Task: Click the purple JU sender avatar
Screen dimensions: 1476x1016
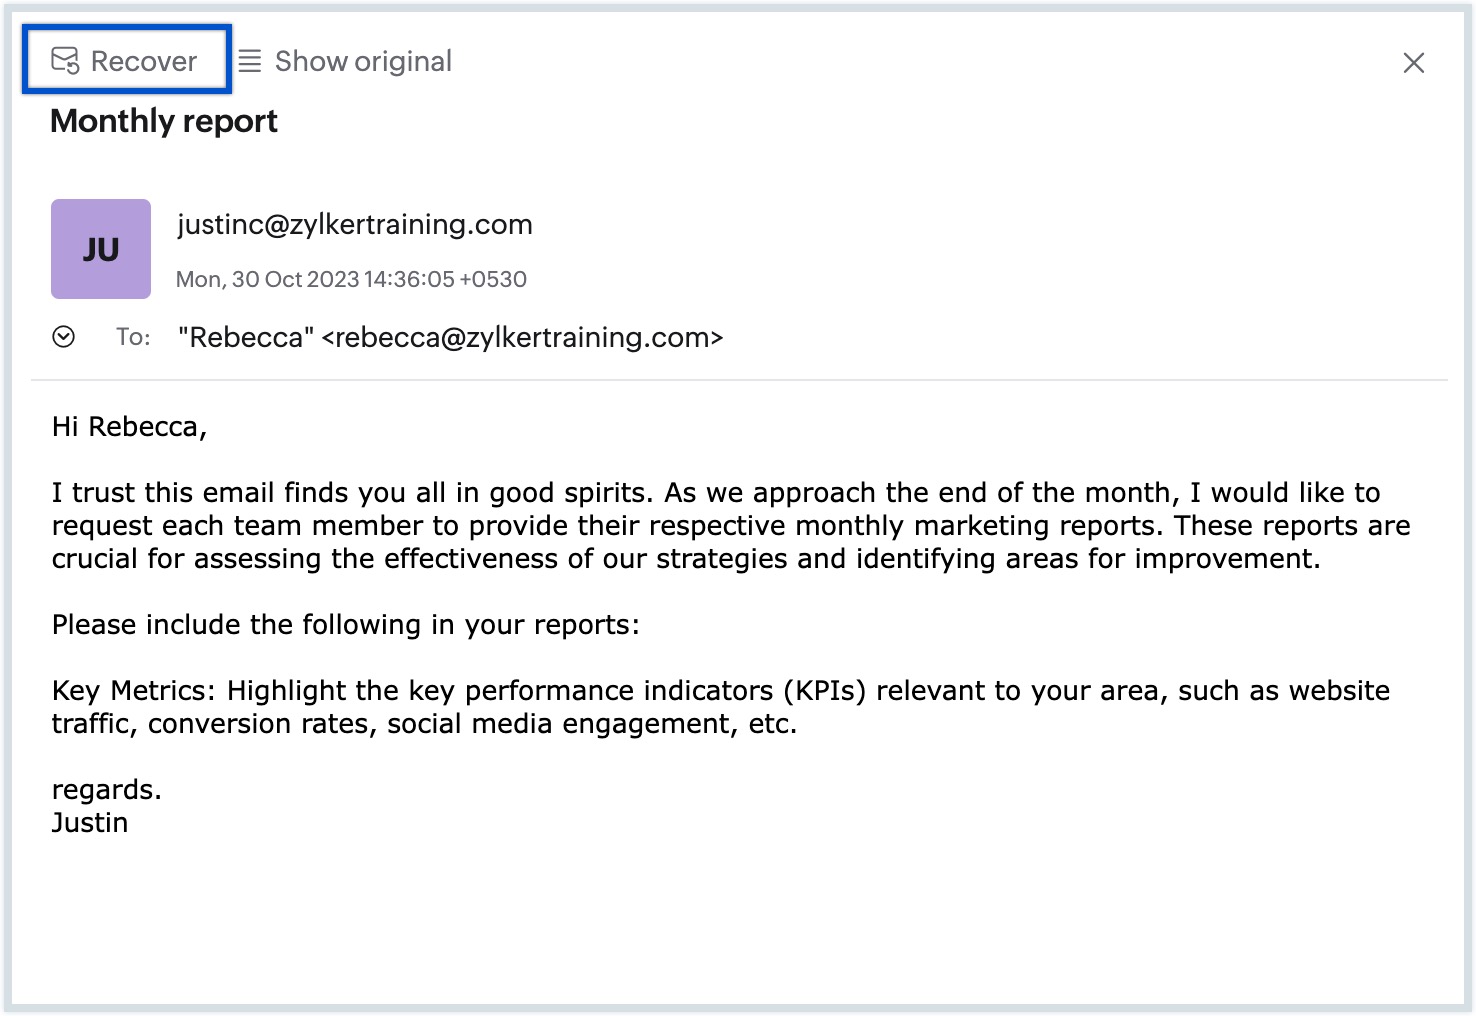Action: 101,249
